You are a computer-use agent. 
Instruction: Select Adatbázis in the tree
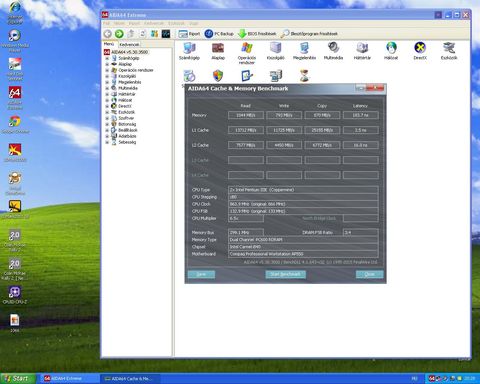[x=127, y=136]
